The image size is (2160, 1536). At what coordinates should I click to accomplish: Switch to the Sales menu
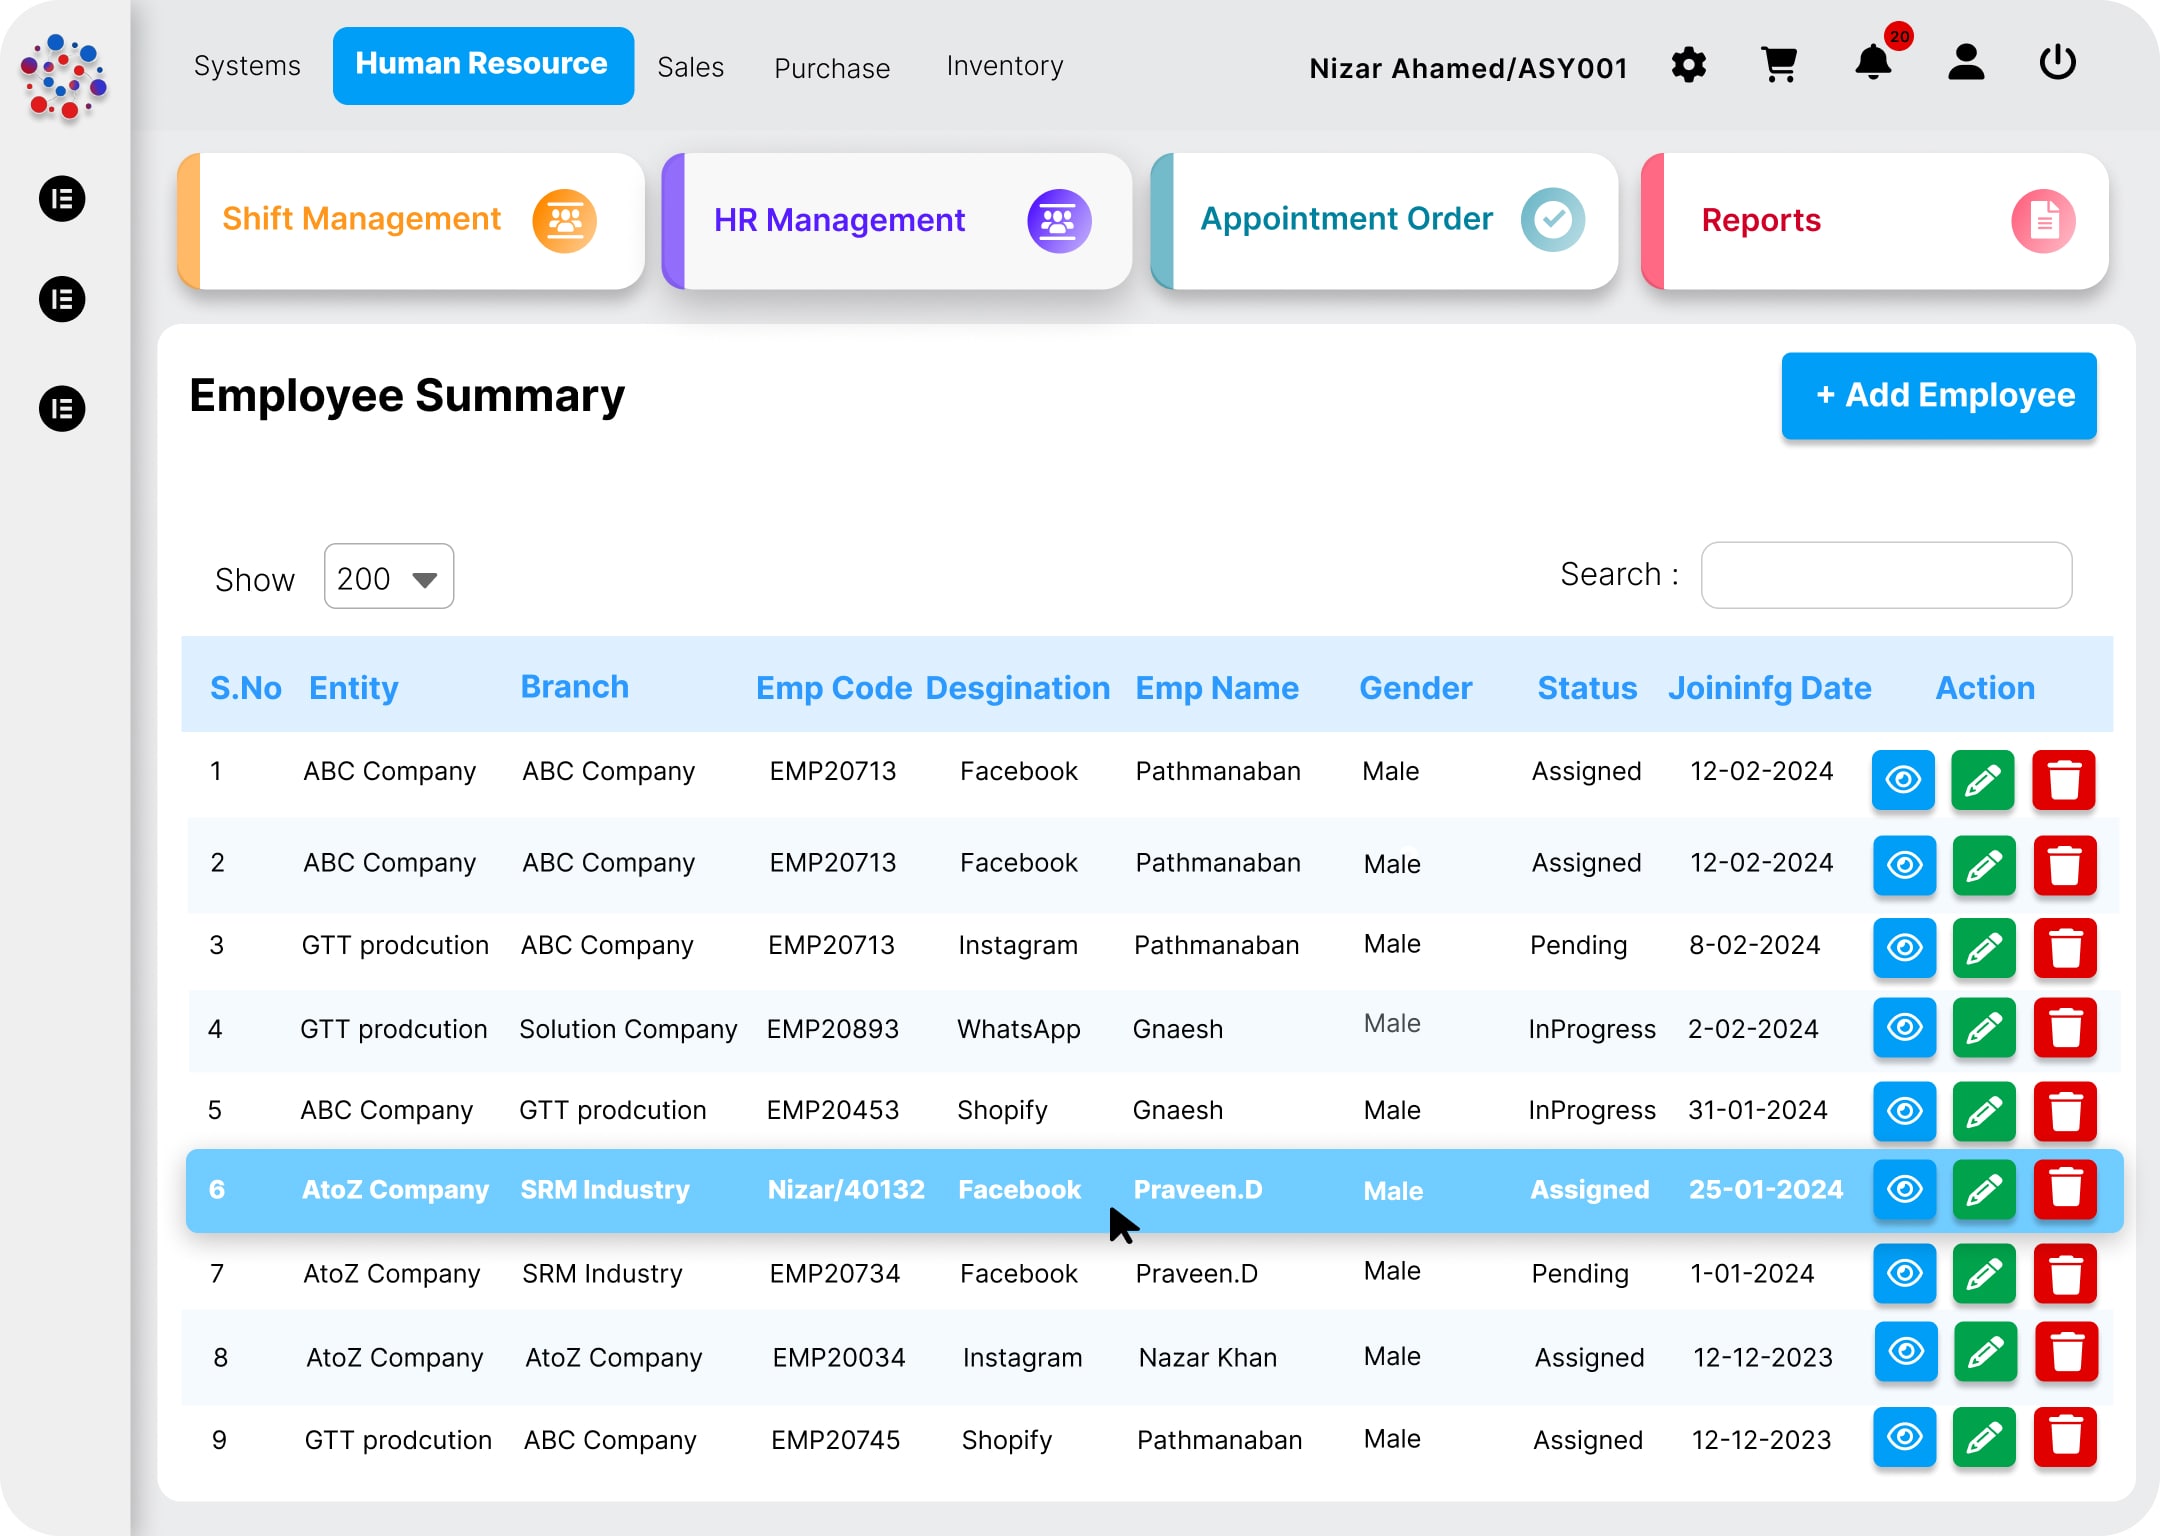(x=690, y=66)
